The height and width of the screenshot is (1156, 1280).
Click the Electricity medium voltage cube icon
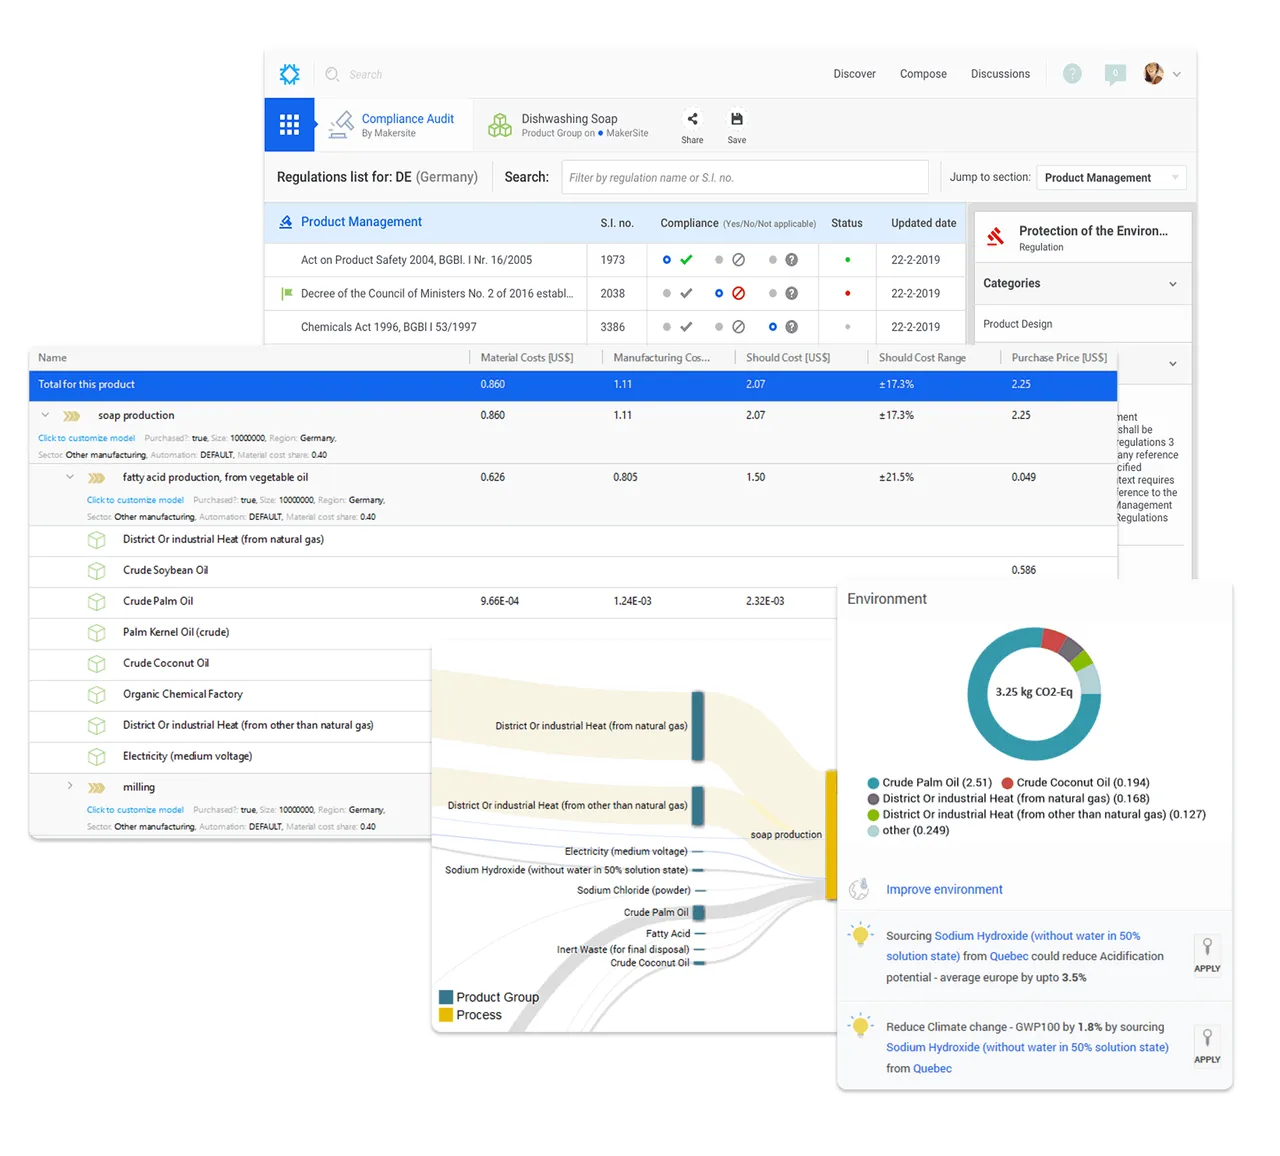[97, 757]
